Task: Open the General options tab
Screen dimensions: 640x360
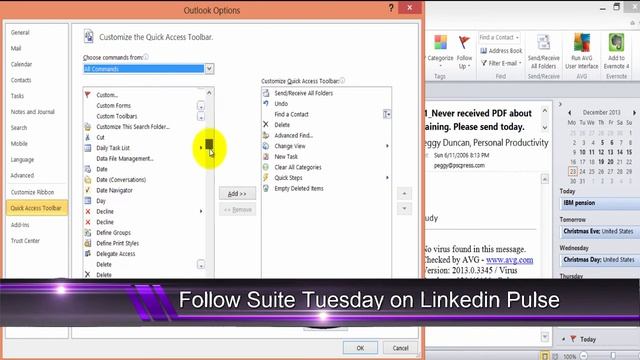Action: [x=20, y=32]
